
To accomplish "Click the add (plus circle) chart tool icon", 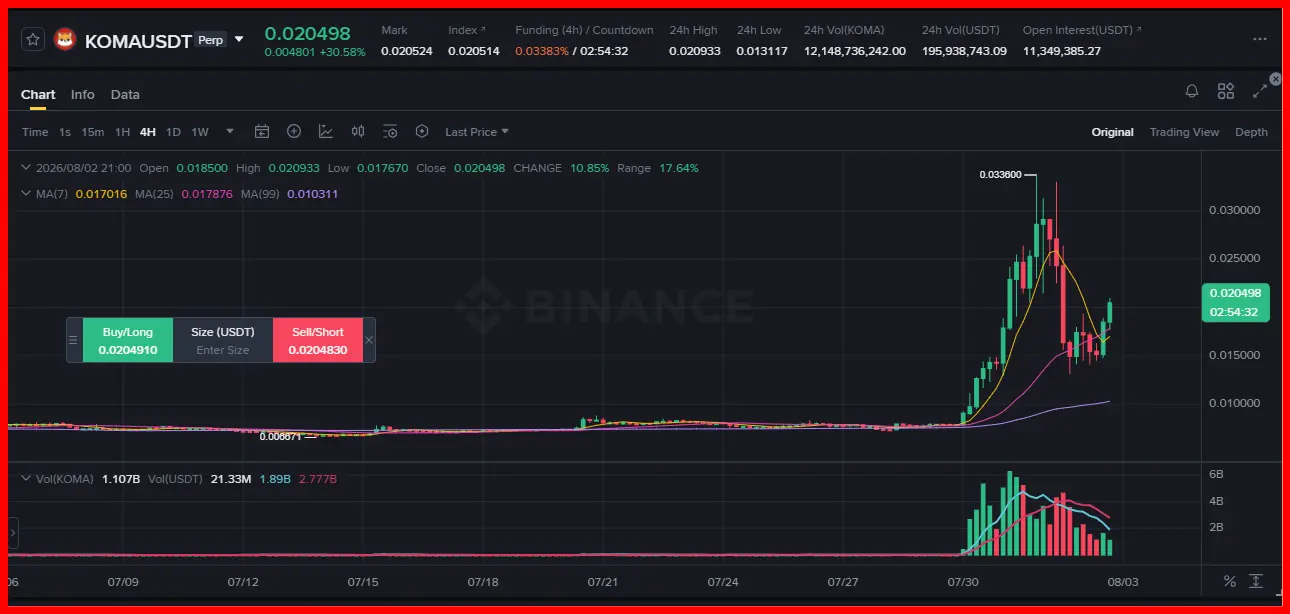I will pyautogui.click(x=294, y=131).
